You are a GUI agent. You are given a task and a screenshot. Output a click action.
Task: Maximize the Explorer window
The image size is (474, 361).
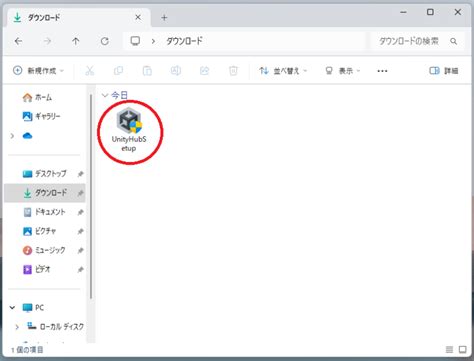click(430, 12)
